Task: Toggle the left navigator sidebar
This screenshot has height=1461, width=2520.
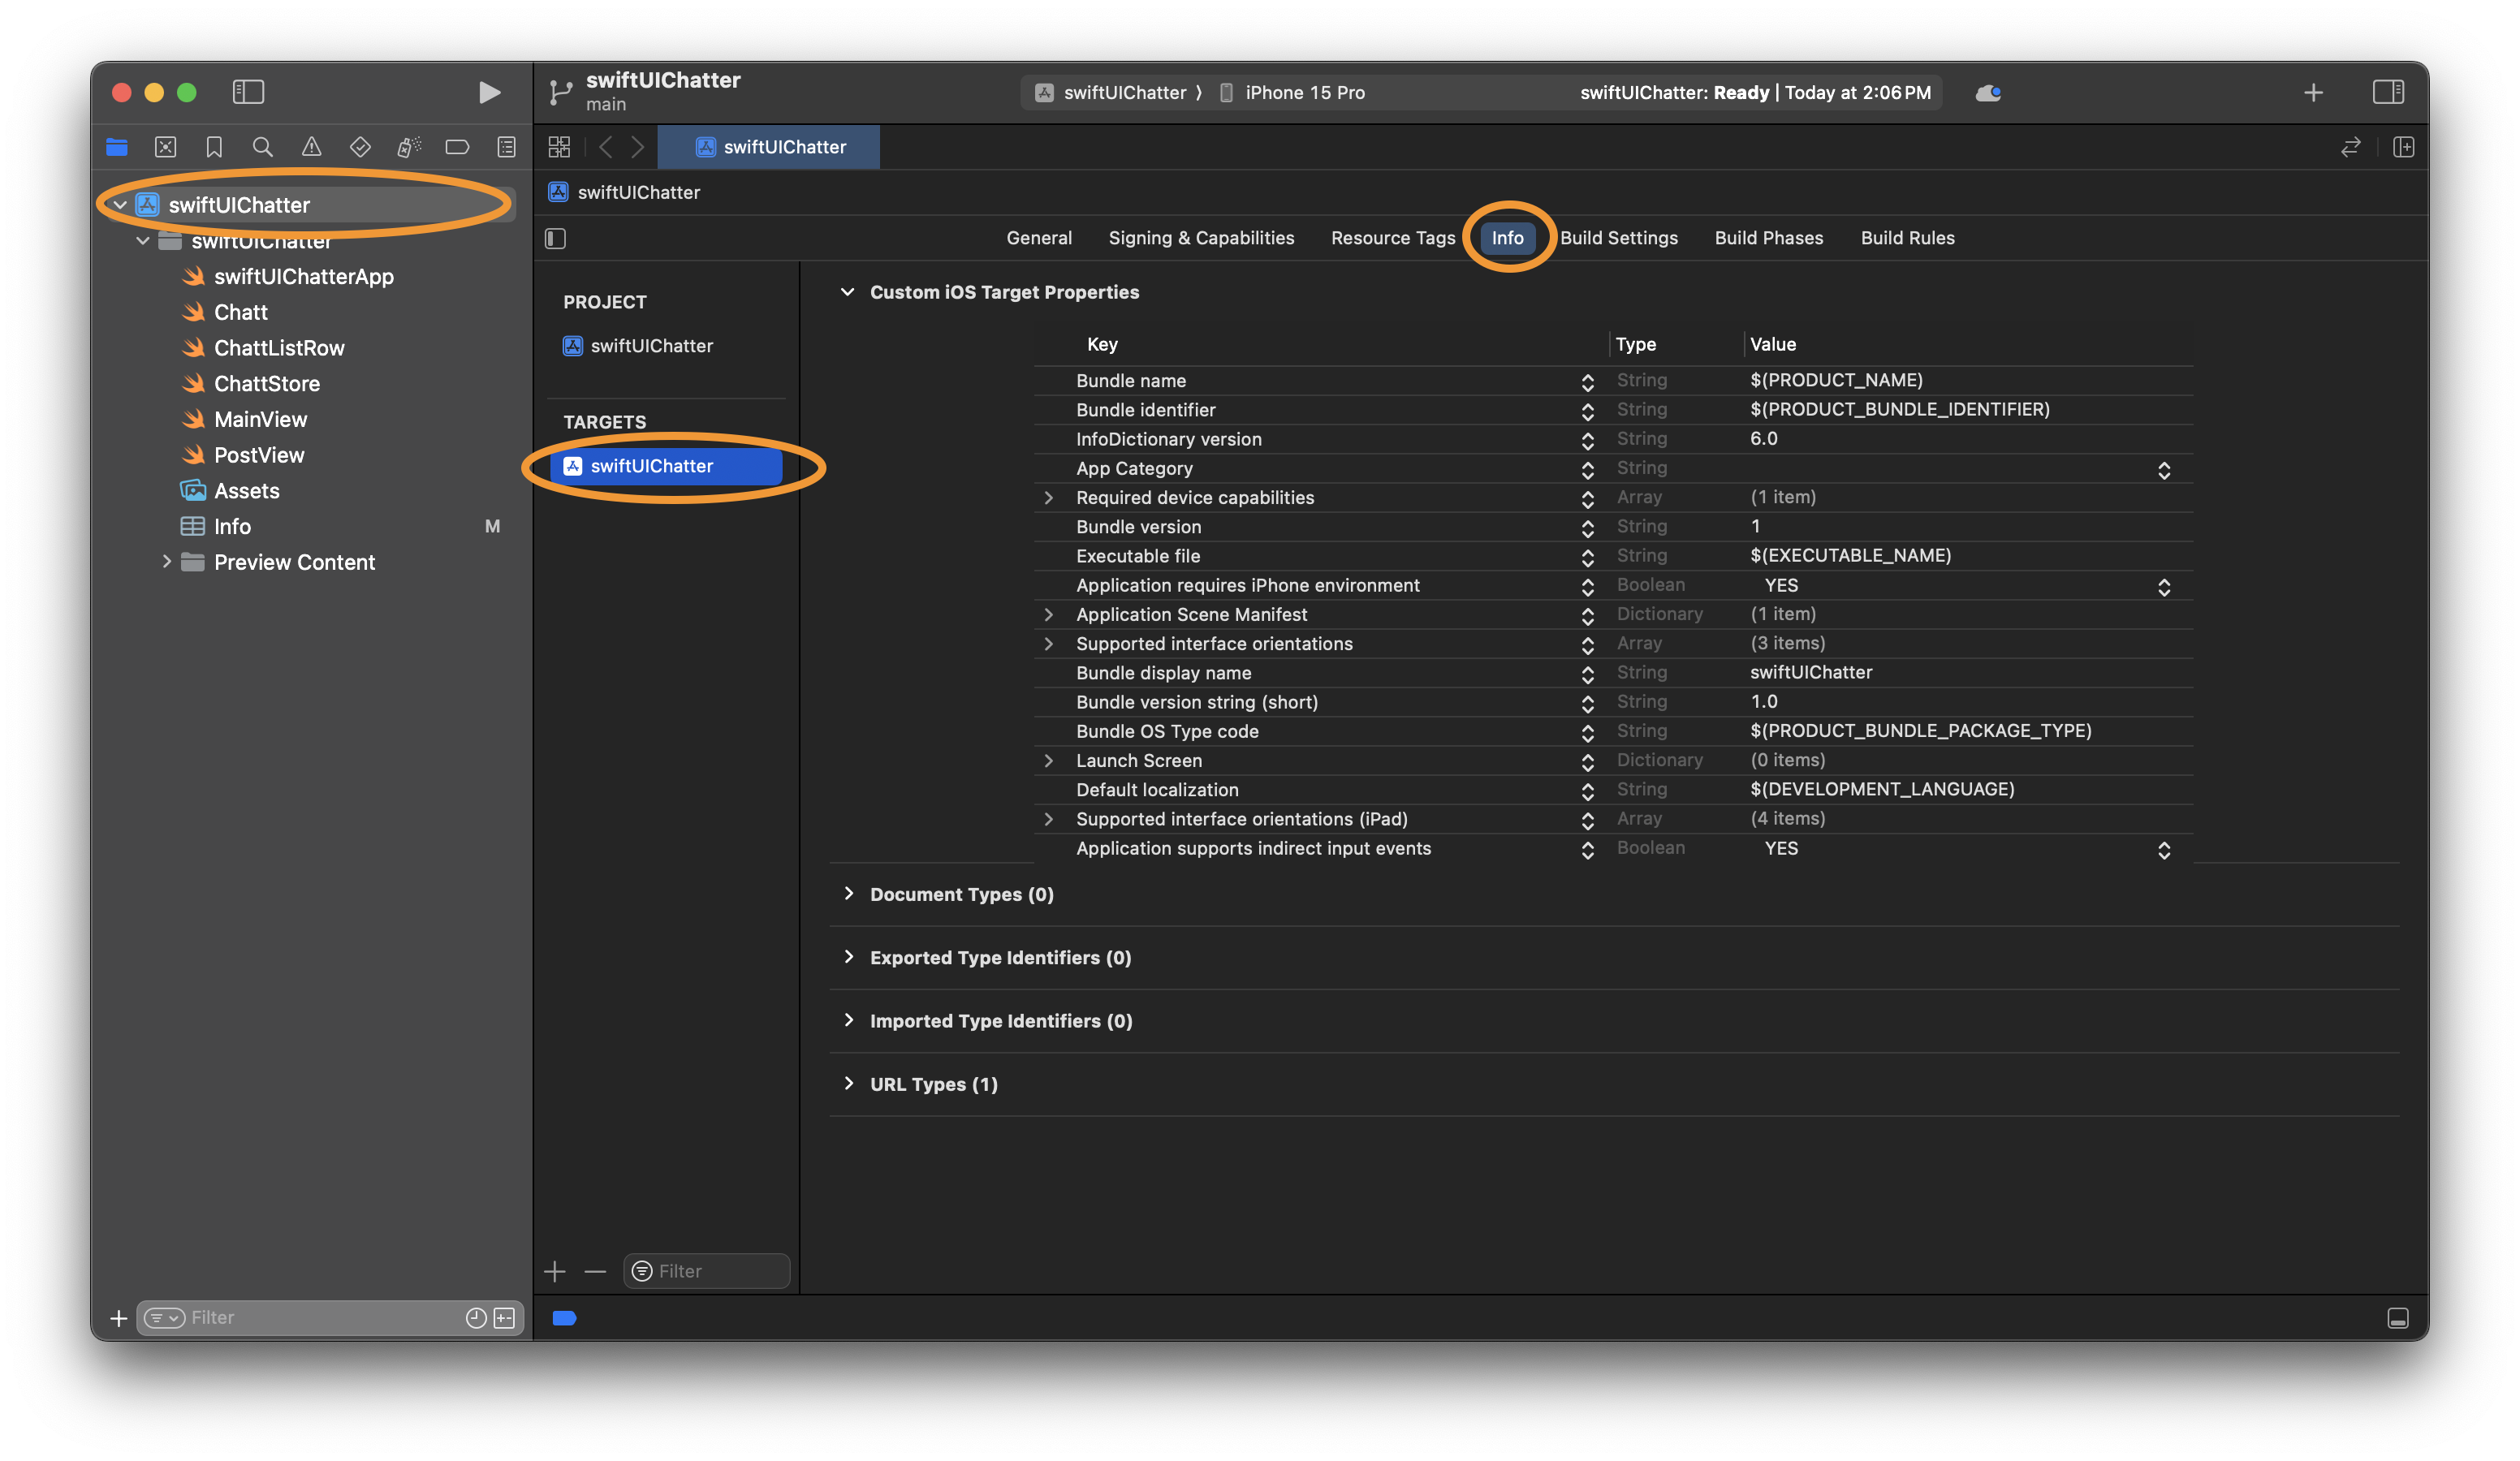Action: coord(248,92)
